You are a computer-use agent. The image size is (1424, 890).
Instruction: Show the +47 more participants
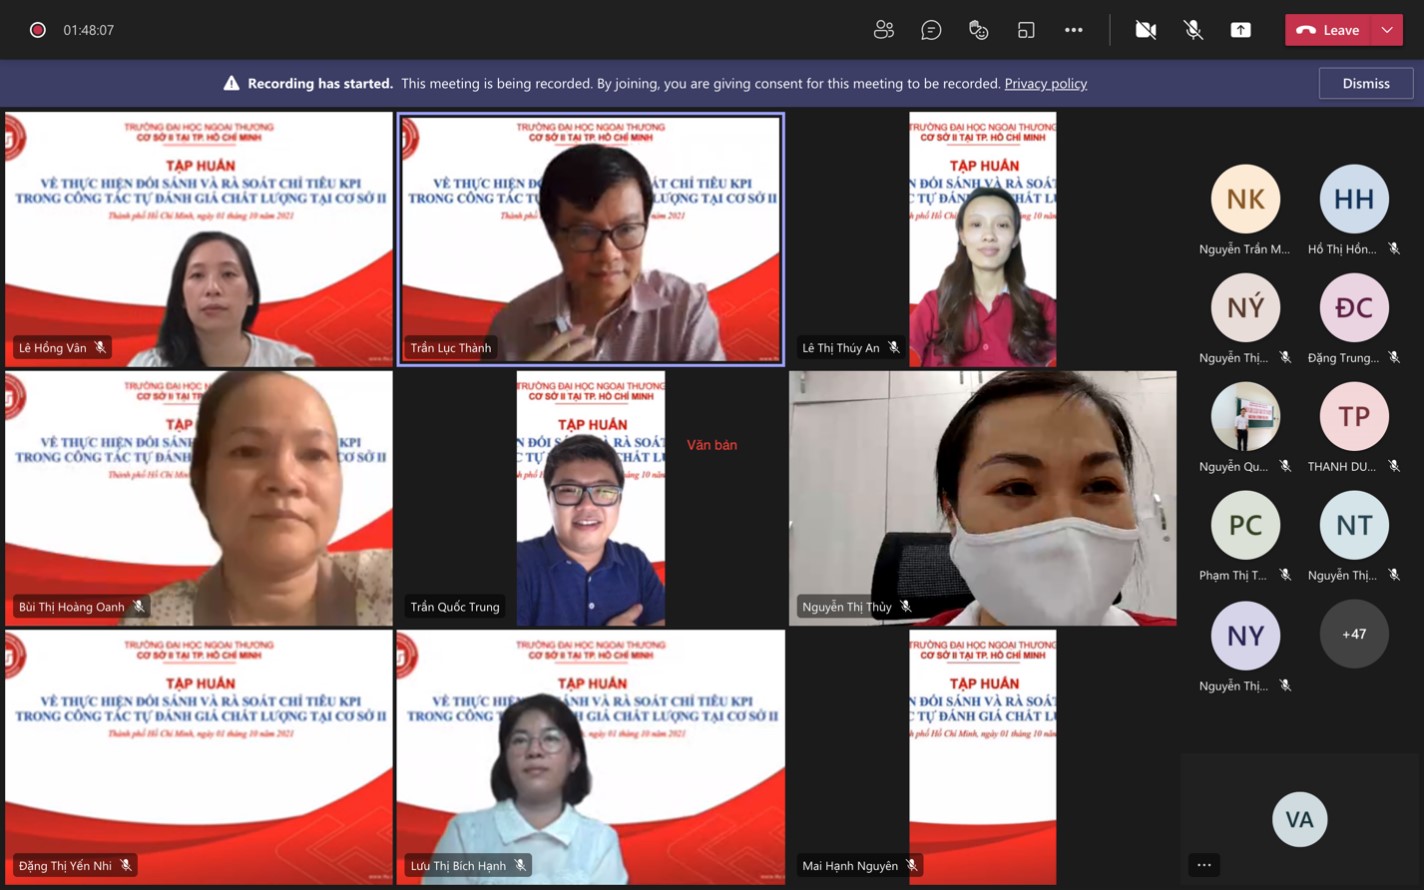tap(1354, 634)
